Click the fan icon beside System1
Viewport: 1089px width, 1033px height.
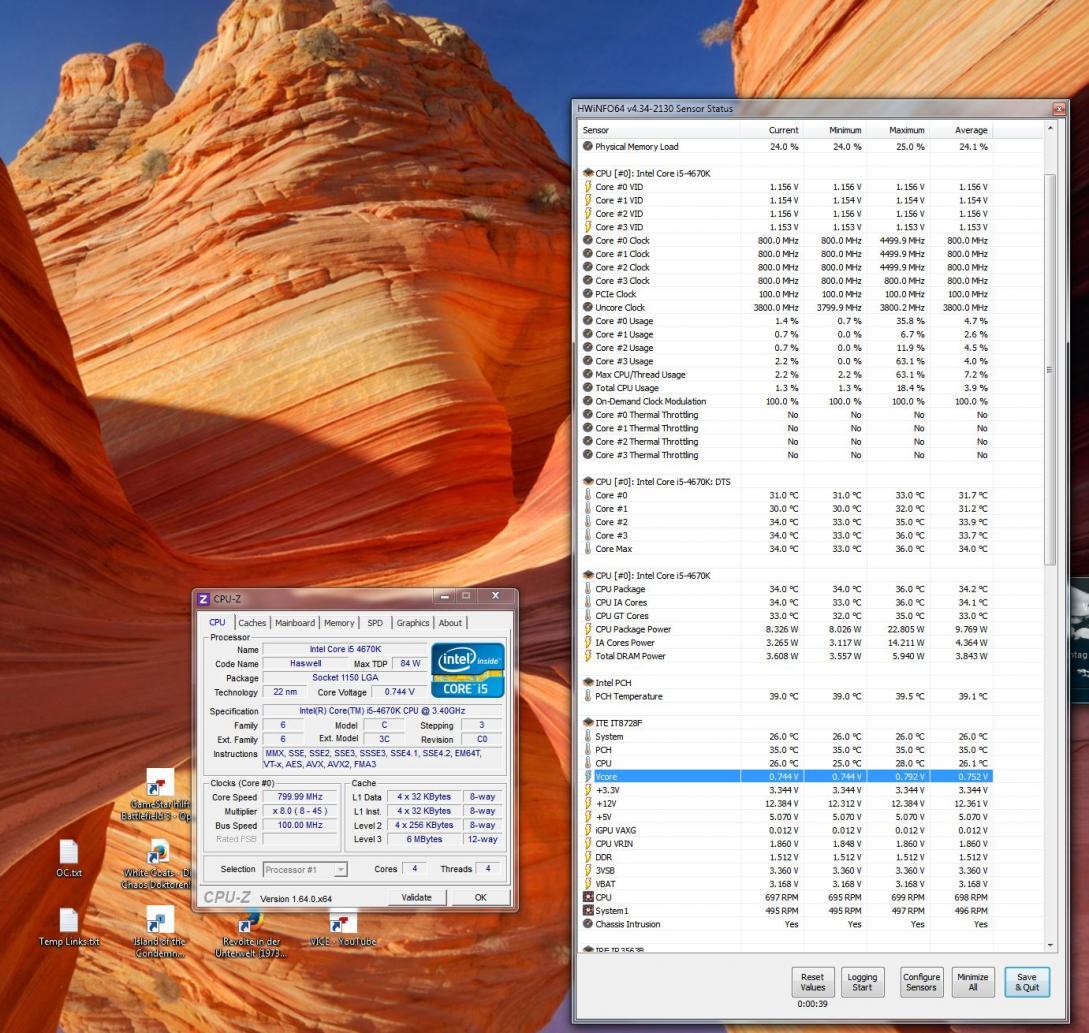click(x=588, y=911)
